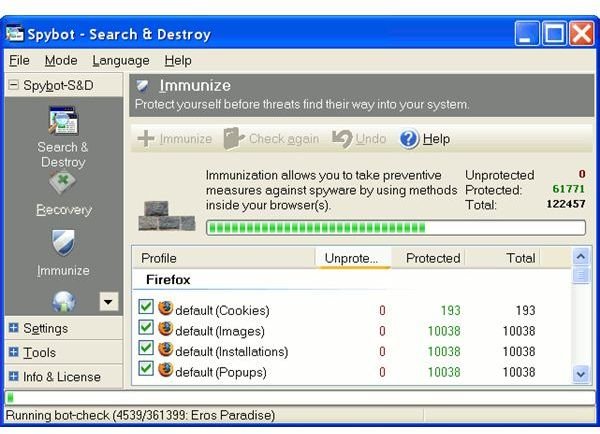Collapse the Spybot-S&D sidebar section
Viewport: 600px width, 434px height.
(13, 85)
